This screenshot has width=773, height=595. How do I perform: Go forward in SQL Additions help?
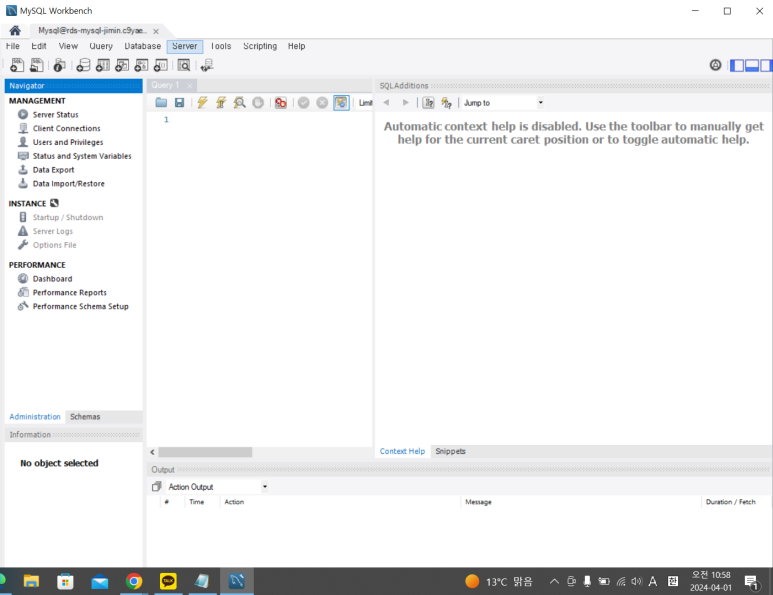tap(405, 103)
